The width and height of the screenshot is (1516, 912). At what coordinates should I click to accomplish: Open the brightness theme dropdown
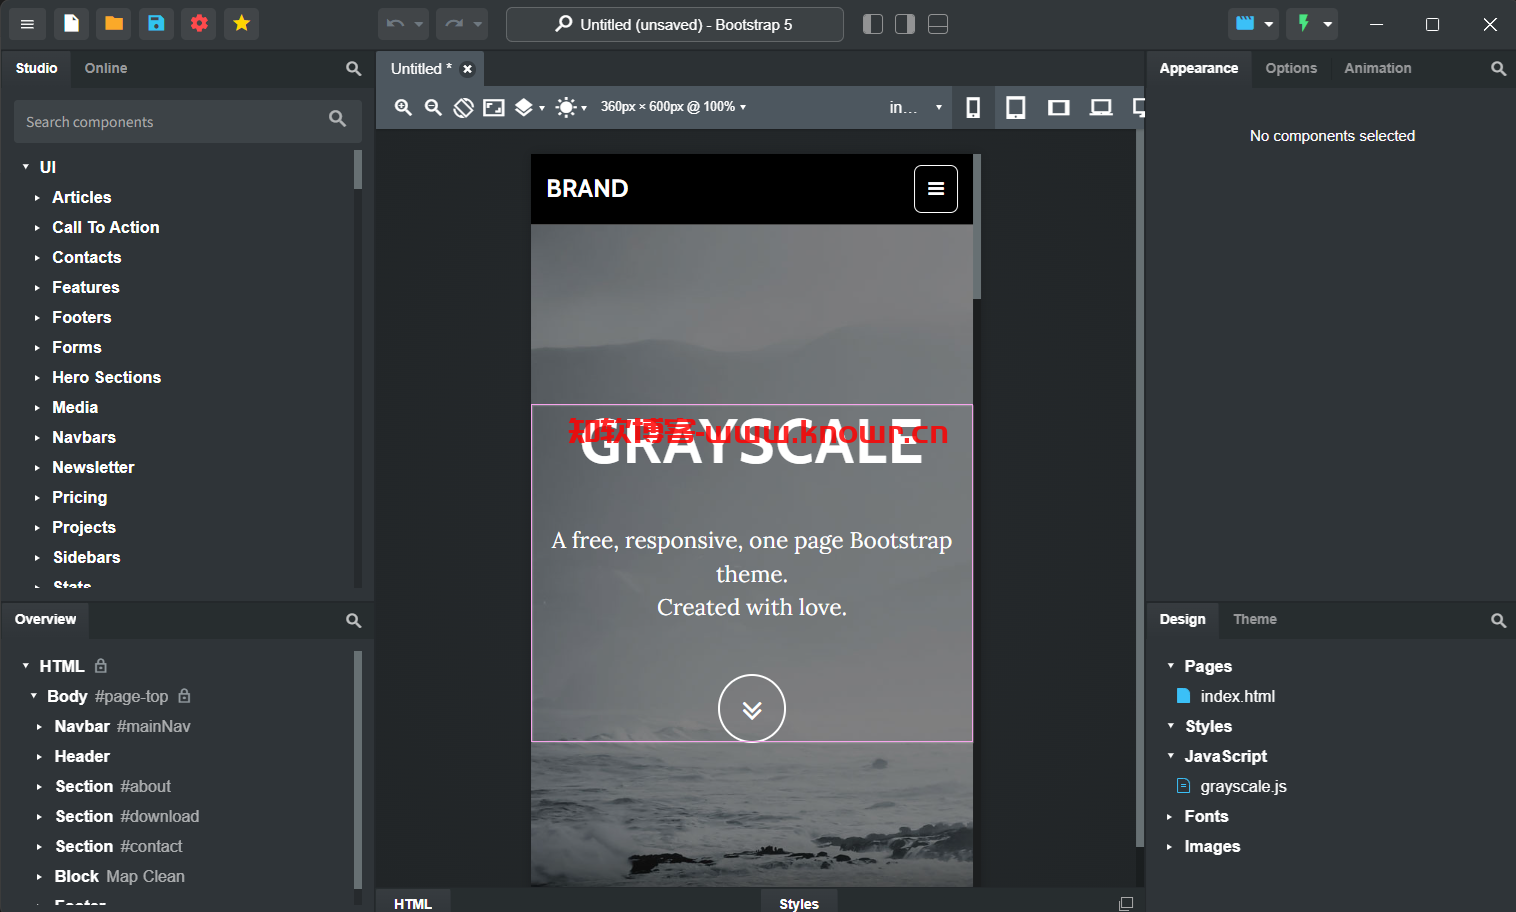571,107
